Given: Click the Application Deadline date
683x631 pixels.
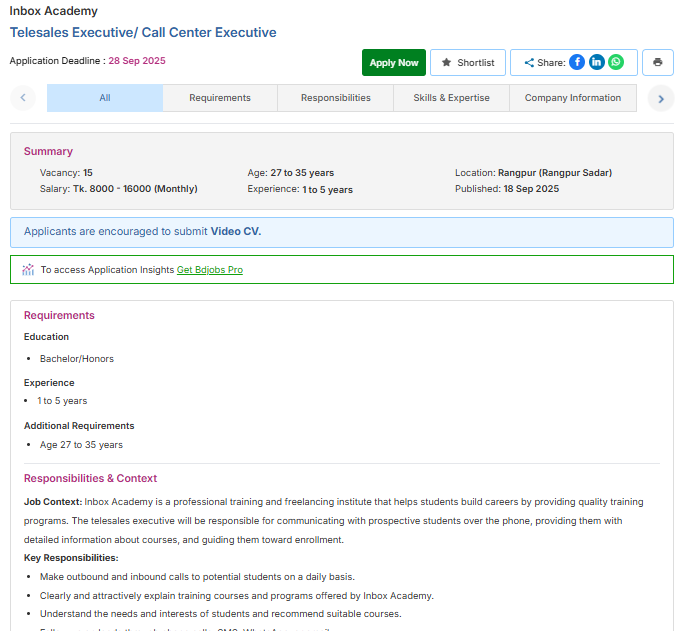Looking at the screenshot, I should click(137, 61).
